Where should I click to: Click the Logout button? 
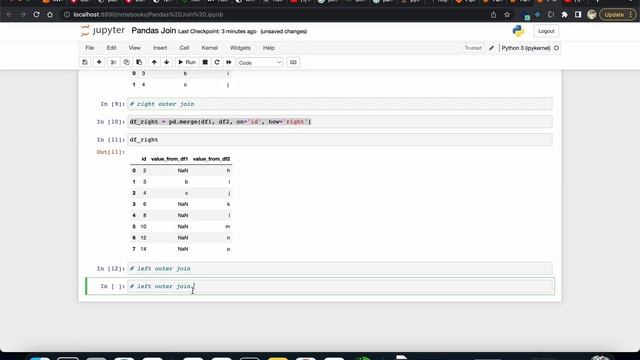(546, 31)
